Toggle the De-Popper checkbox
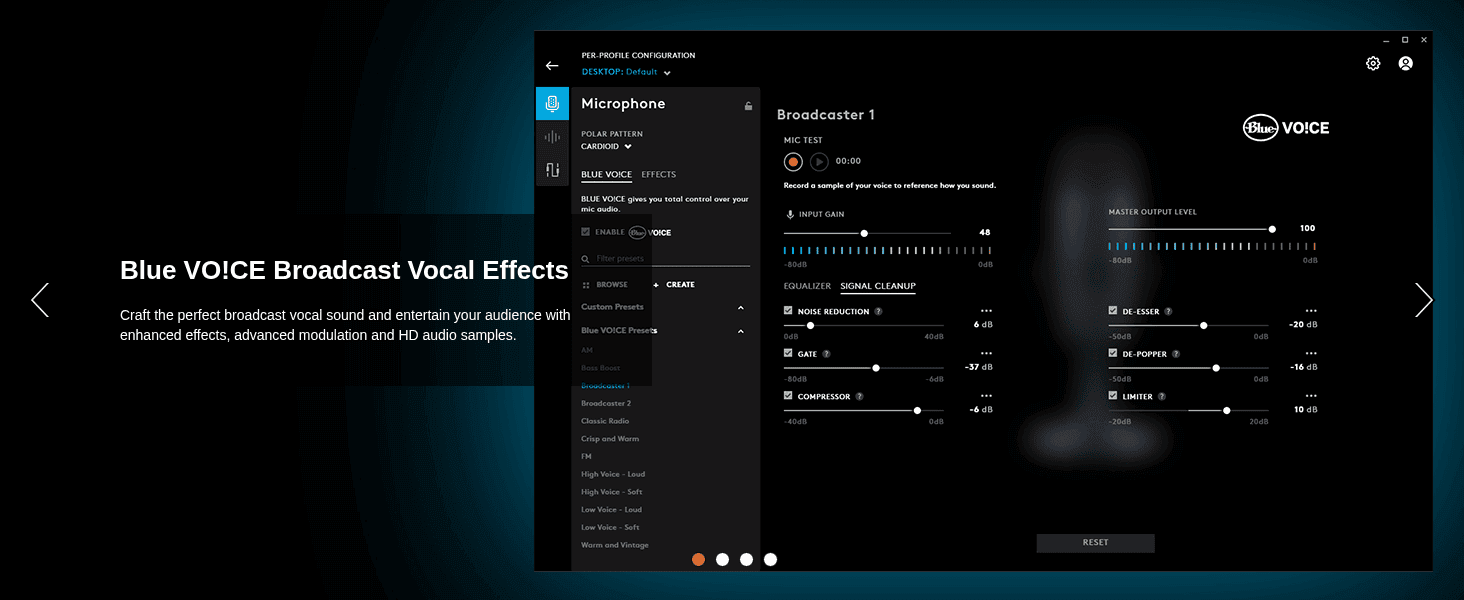This screenshot has width=1464, height=600. pos(1113,354)
